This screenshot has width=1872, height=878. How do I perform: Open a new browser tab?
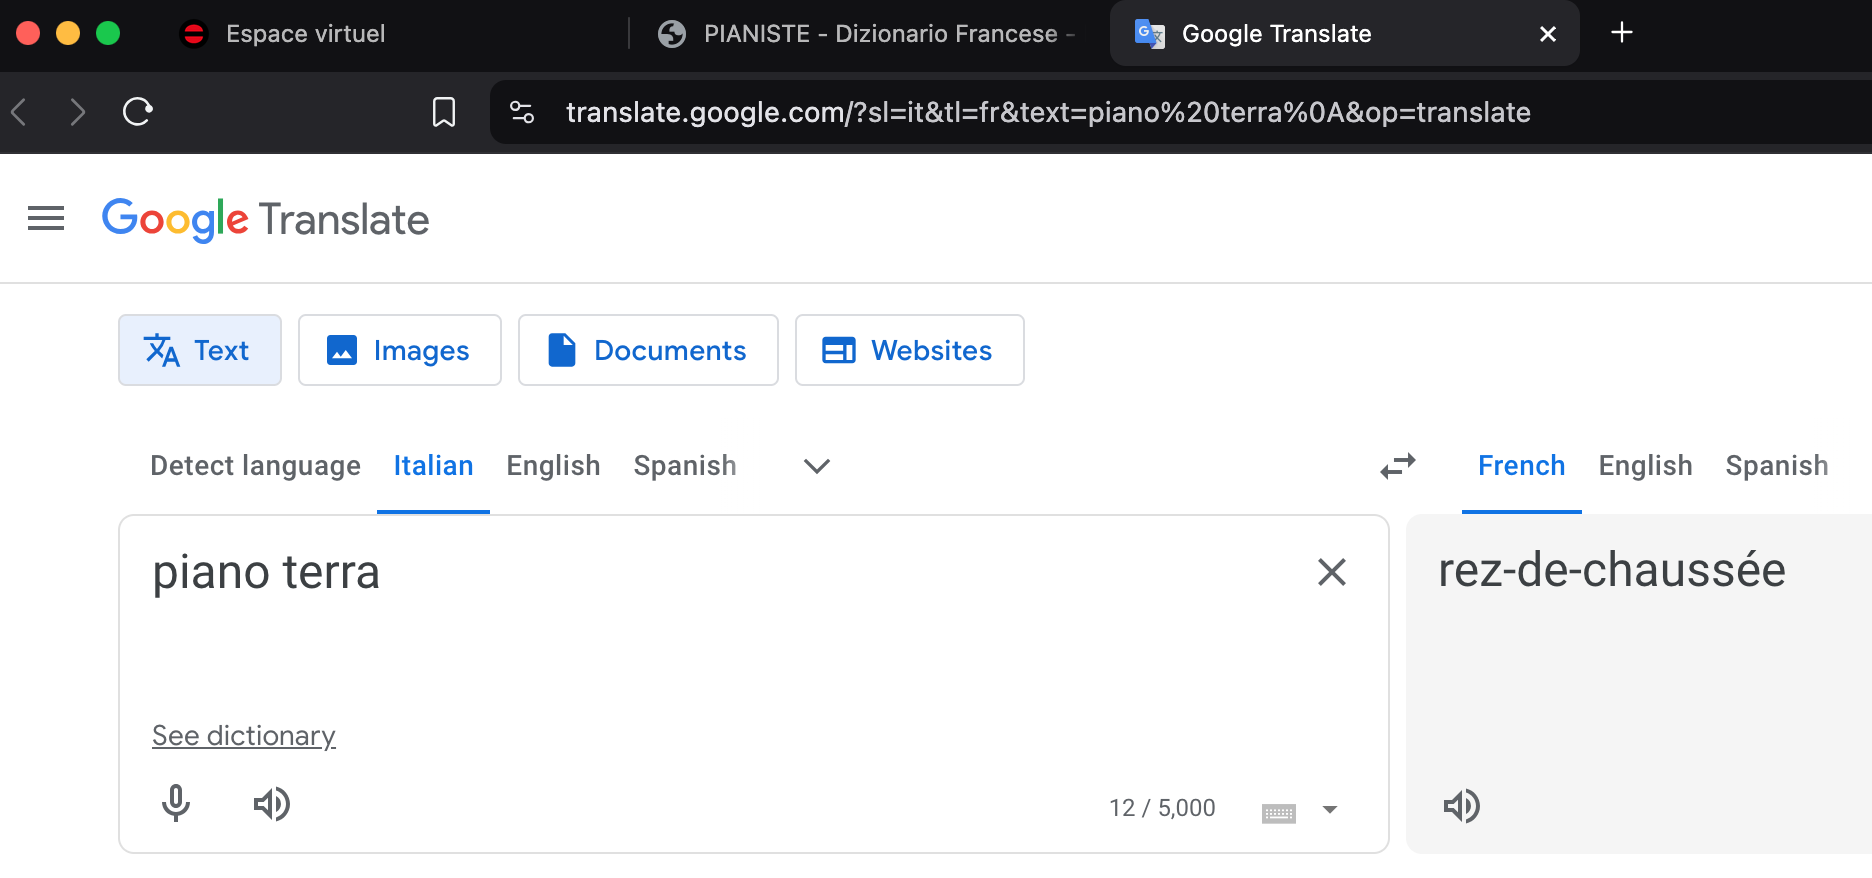tap(1622, 33)
